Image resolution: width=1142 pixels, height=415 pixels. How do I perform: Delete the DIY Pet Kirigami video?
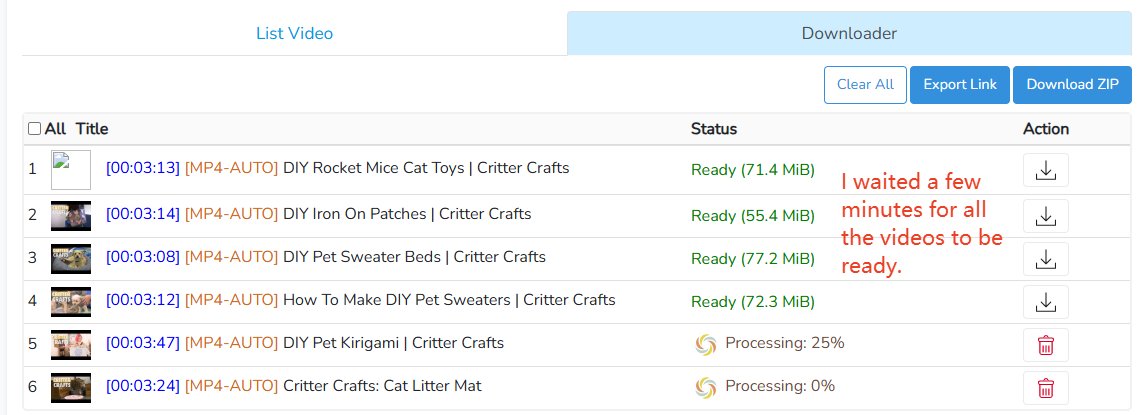pos(1045,345)
